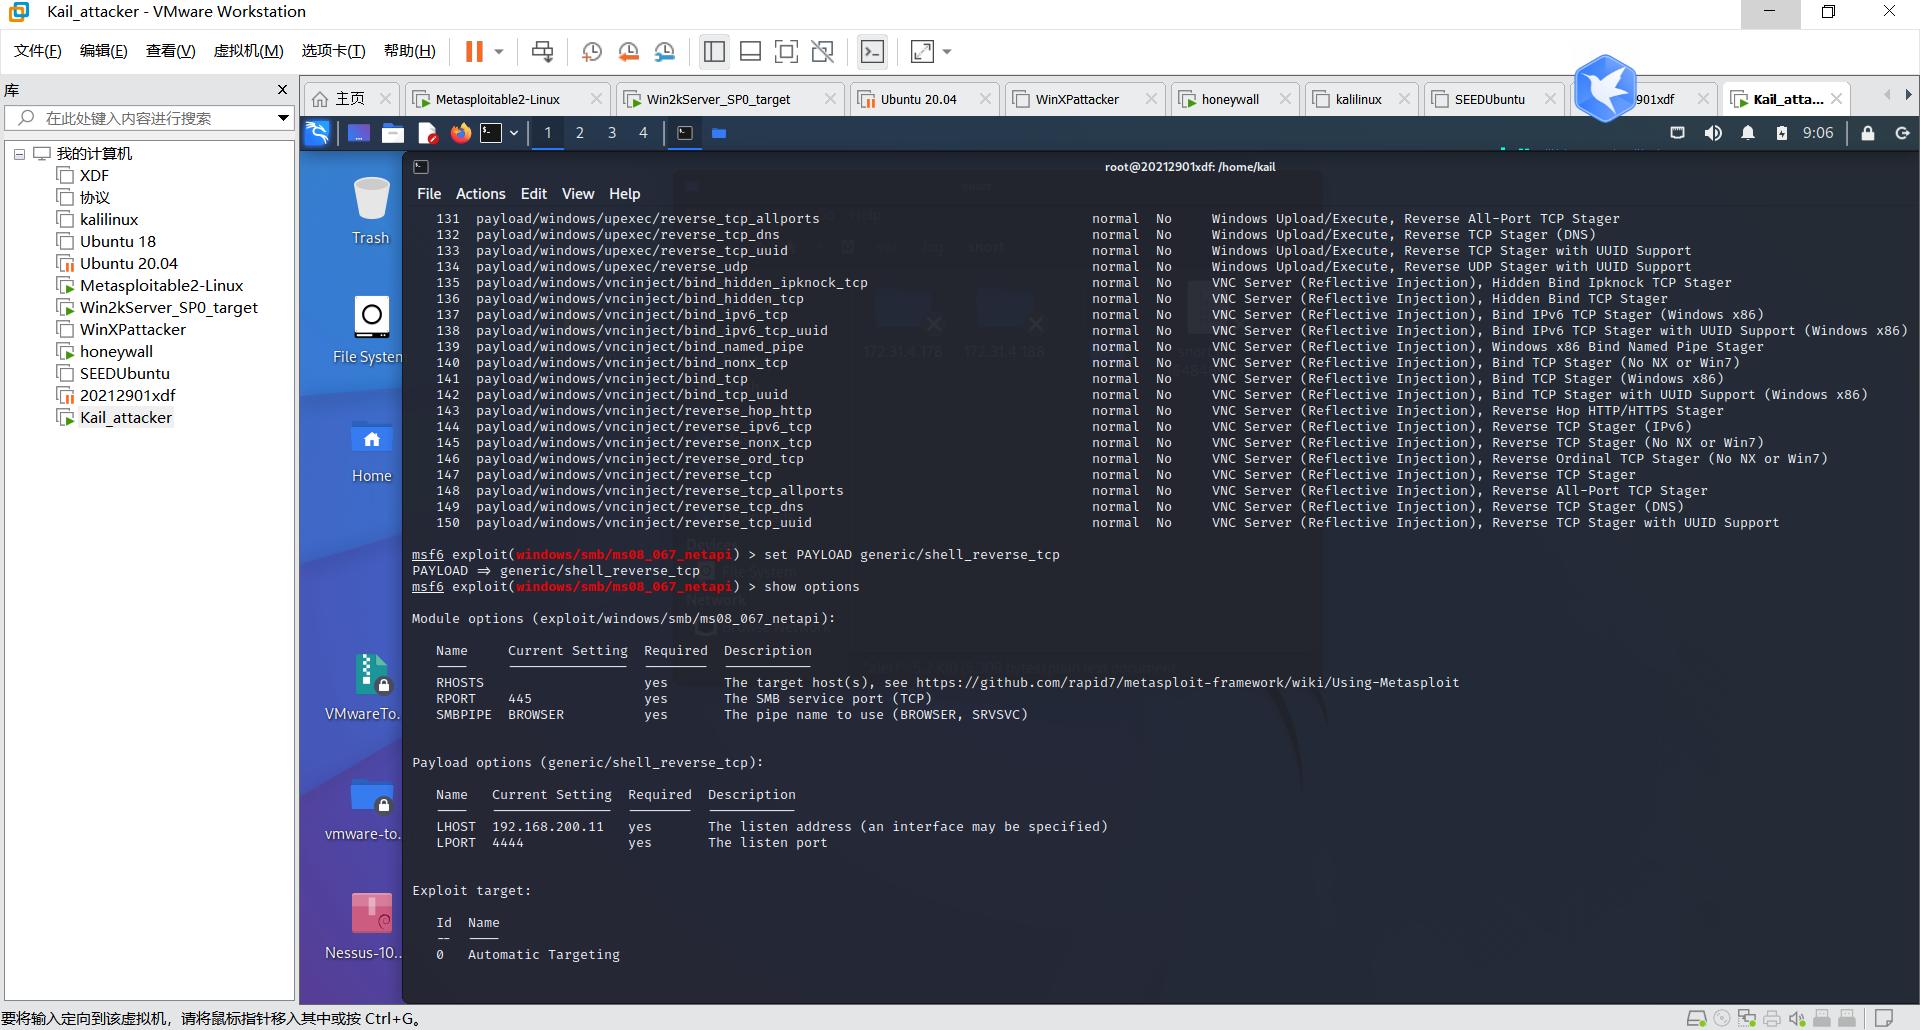
Task: Close the kalilinux tab
Action: click(x=1404, y=99)
